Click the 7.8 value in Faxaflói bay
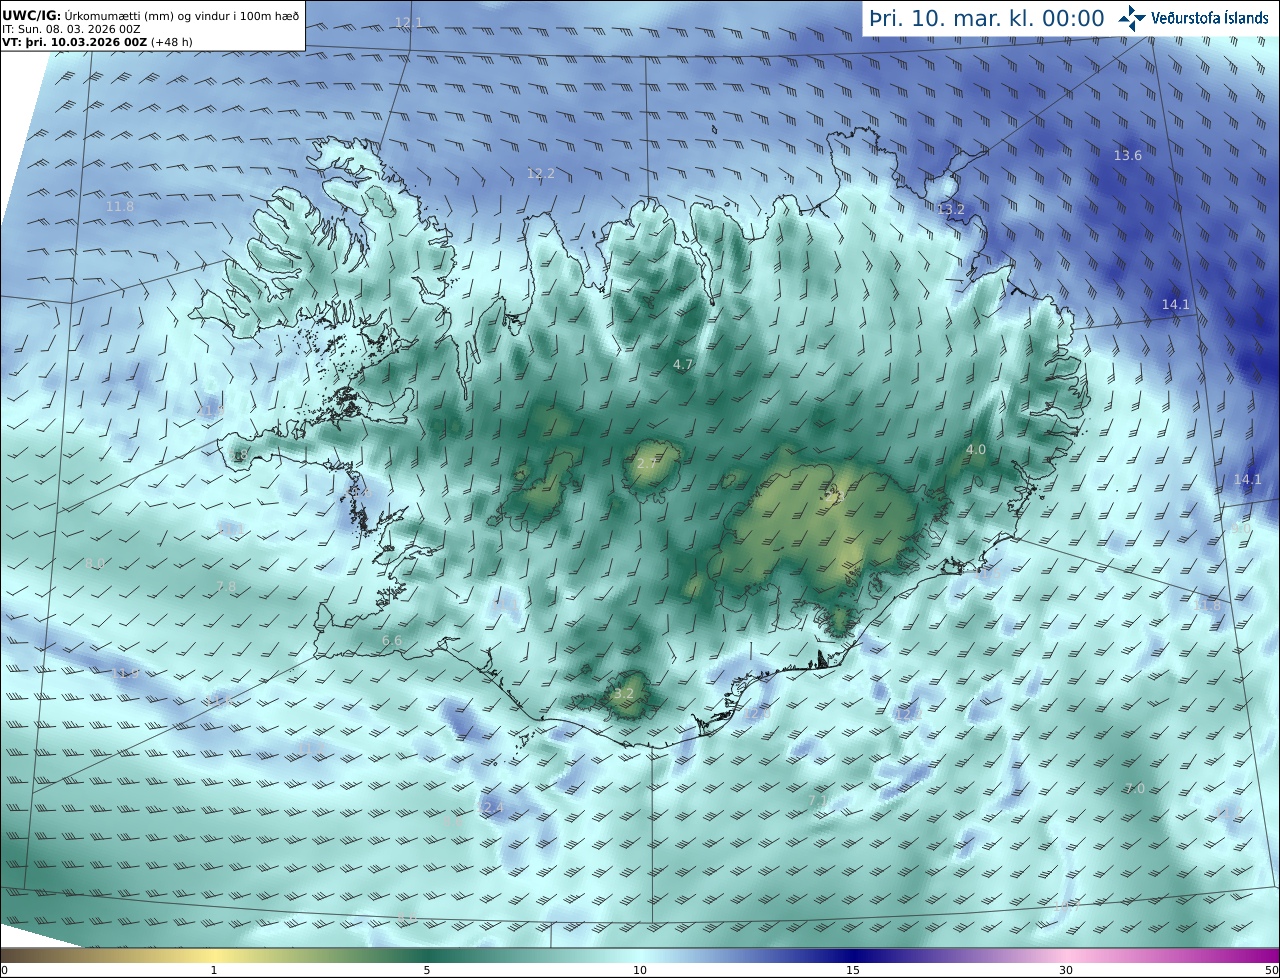 pos(226,586)
